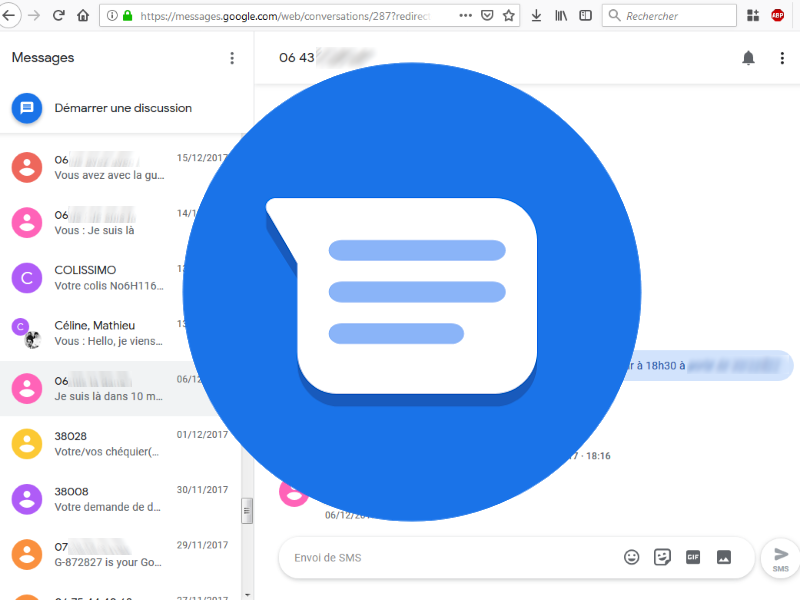
Task: Open conversation options three-dot menu
Action: pos(782,58)
